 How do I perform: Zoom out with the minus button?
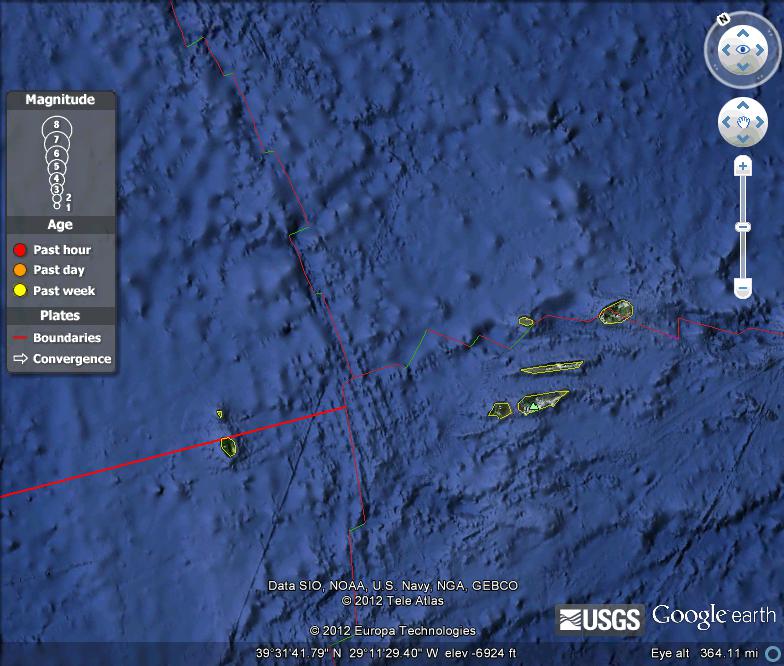tap(743, 288)
